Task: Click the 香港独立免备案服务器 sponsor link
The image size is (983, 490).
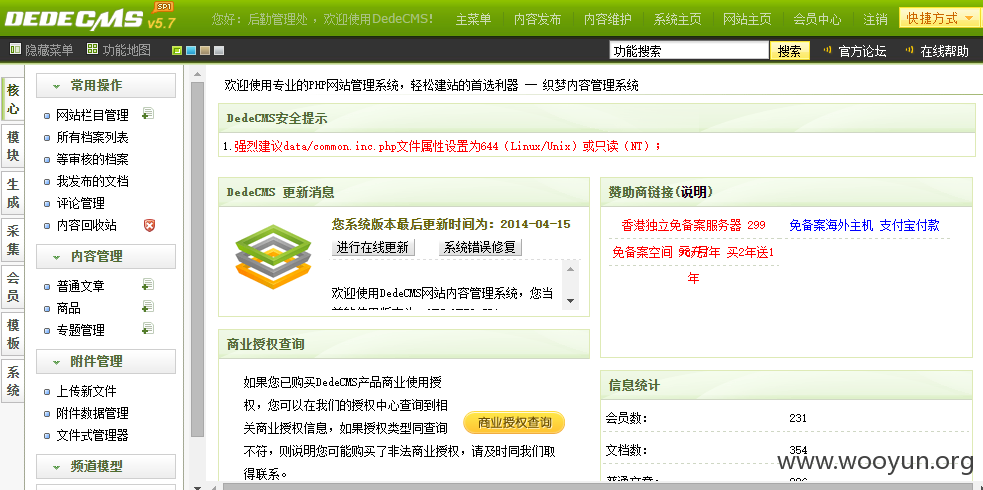Action: (693, 226)
